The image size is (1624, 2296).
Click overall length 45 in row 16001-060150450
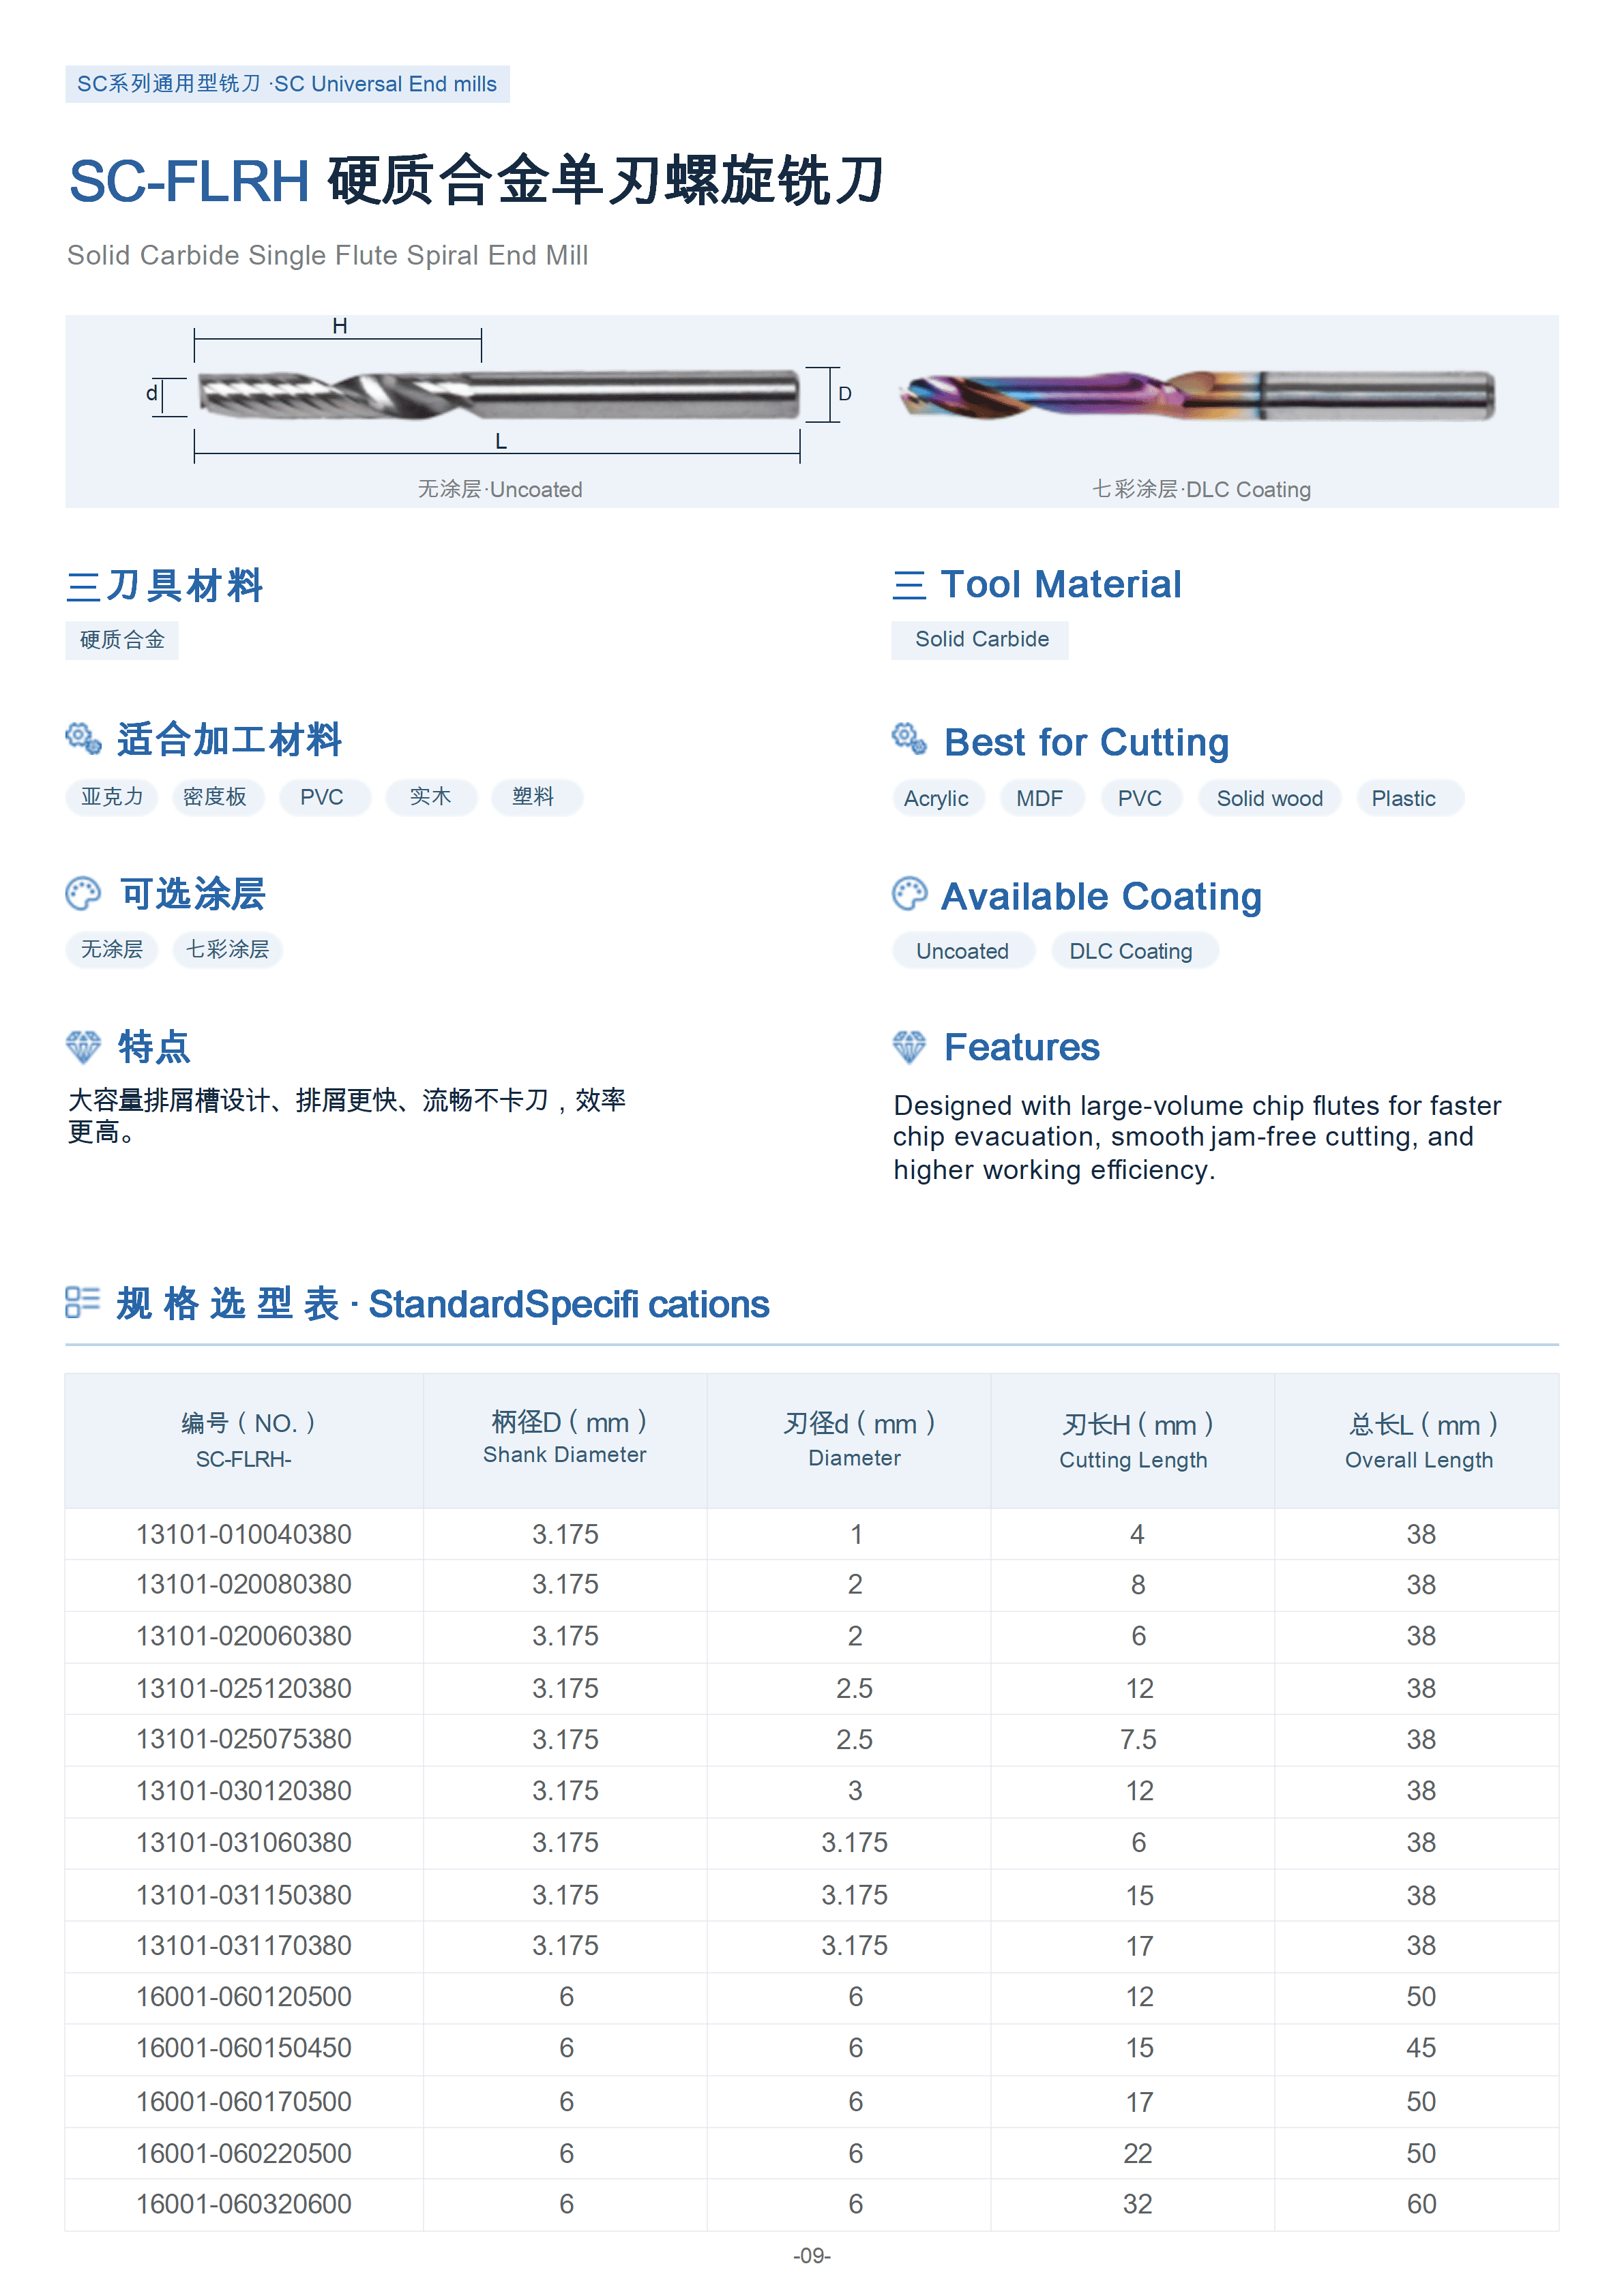click(1421, 2048)
